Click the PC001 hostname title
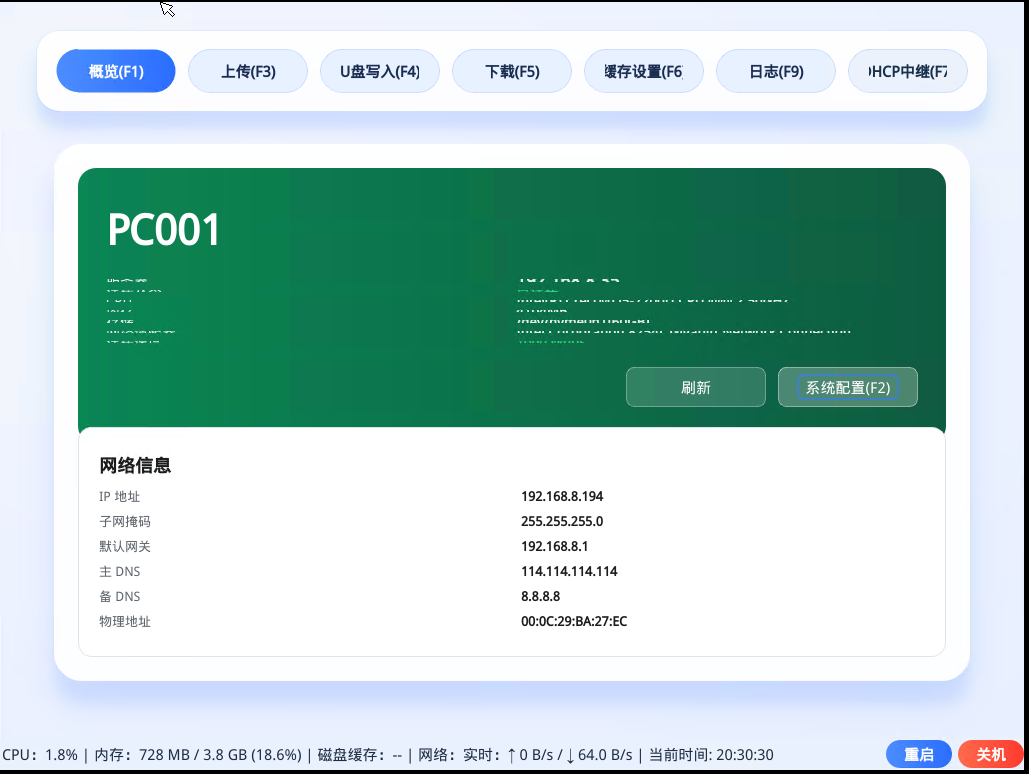 (164, 230)
